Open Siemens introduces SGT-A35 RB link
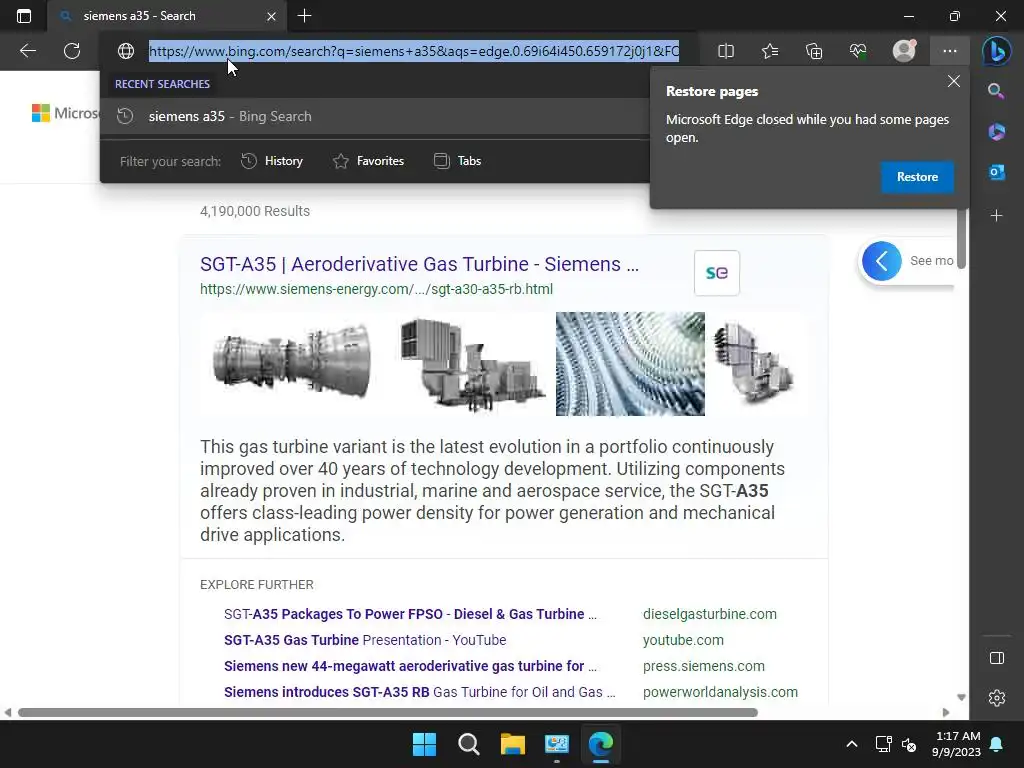 point(419,692)
